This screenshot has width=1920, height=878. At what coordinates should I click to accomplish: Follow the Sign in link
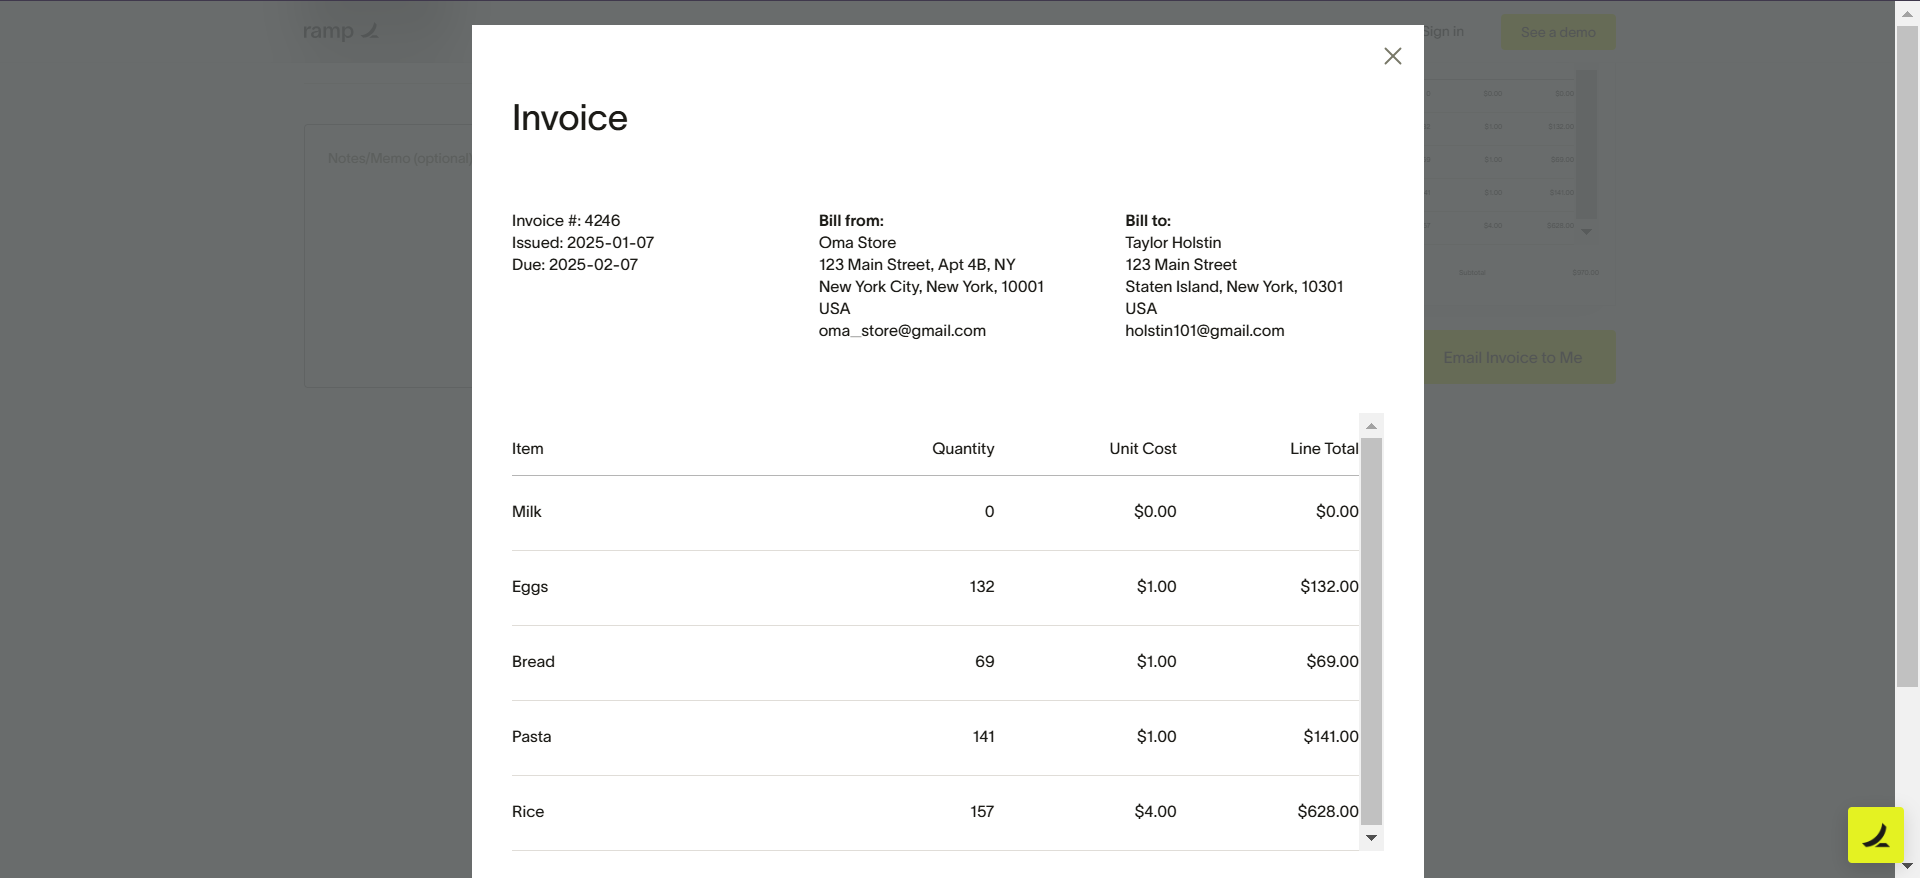pyautogui.click(x=1444, y=32)
